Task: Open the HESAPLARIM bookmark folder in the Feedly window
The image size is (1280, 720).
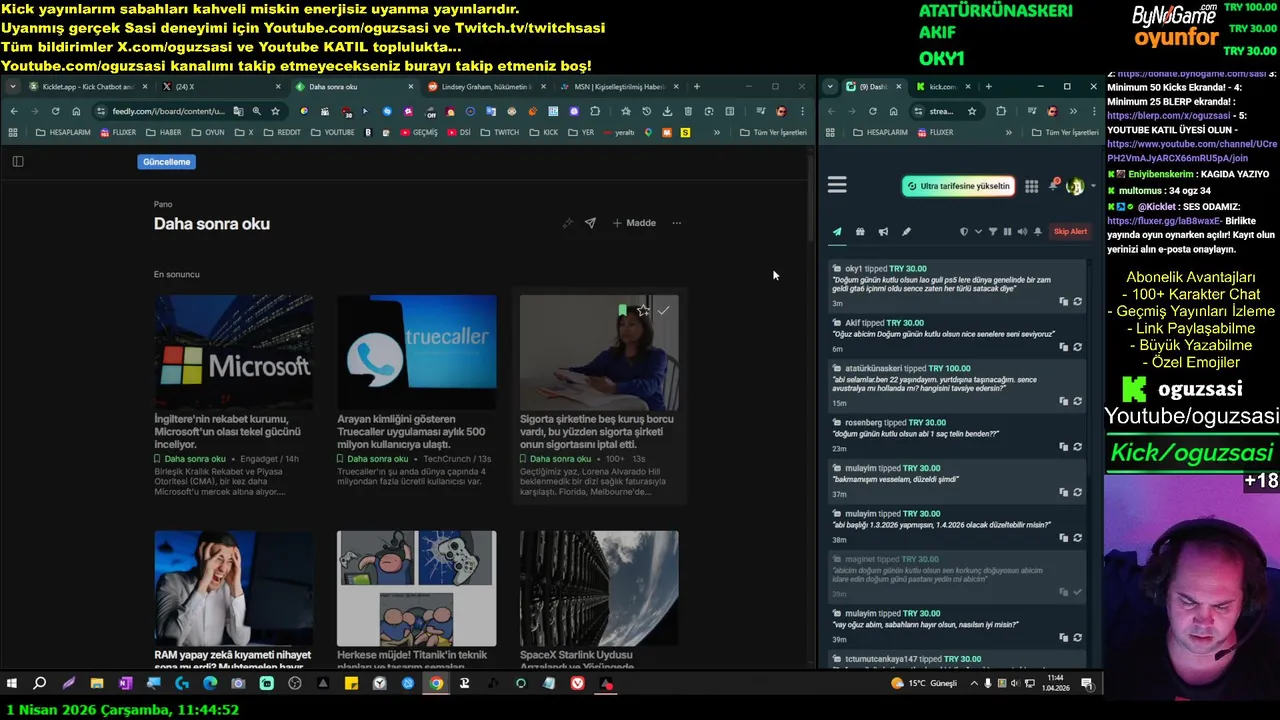Action: [x=62, y=132]
